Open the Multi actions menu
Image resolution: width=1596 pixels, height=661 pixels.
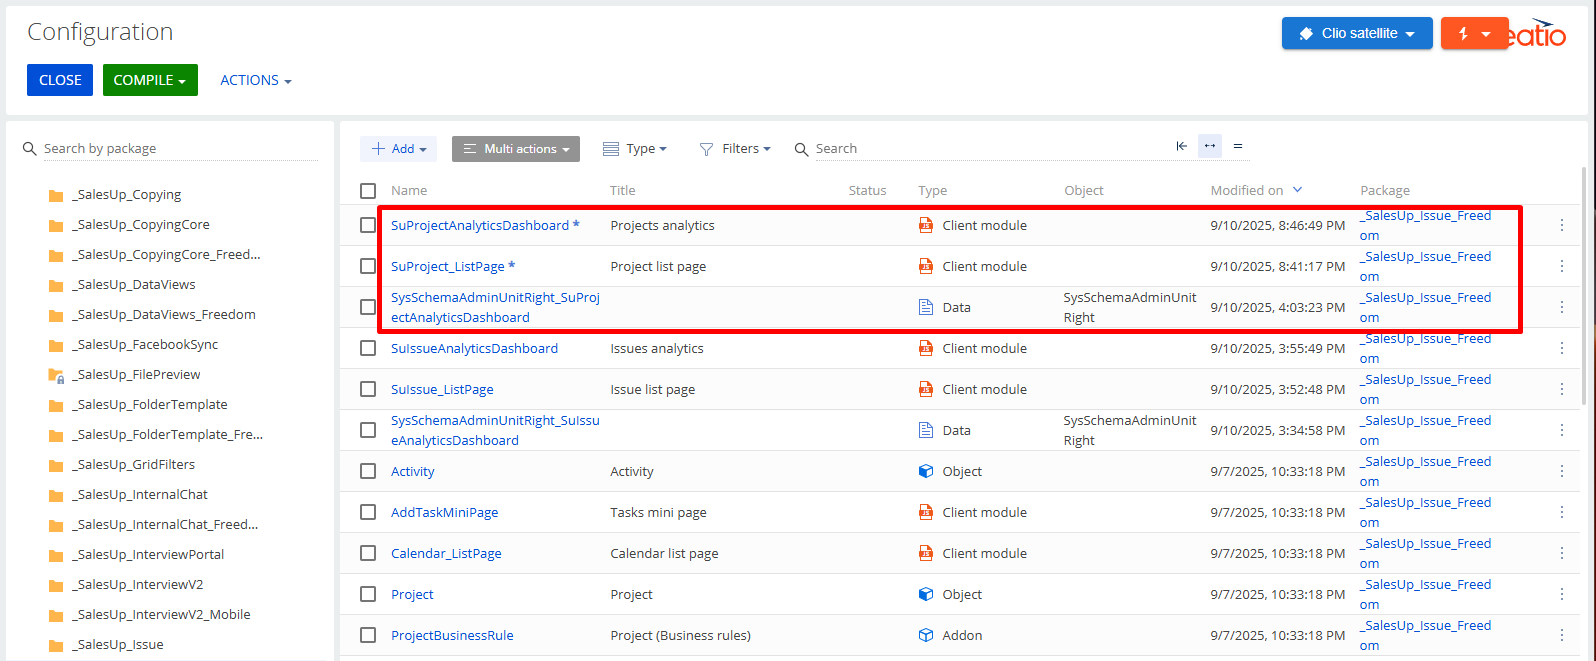(516, 149)
